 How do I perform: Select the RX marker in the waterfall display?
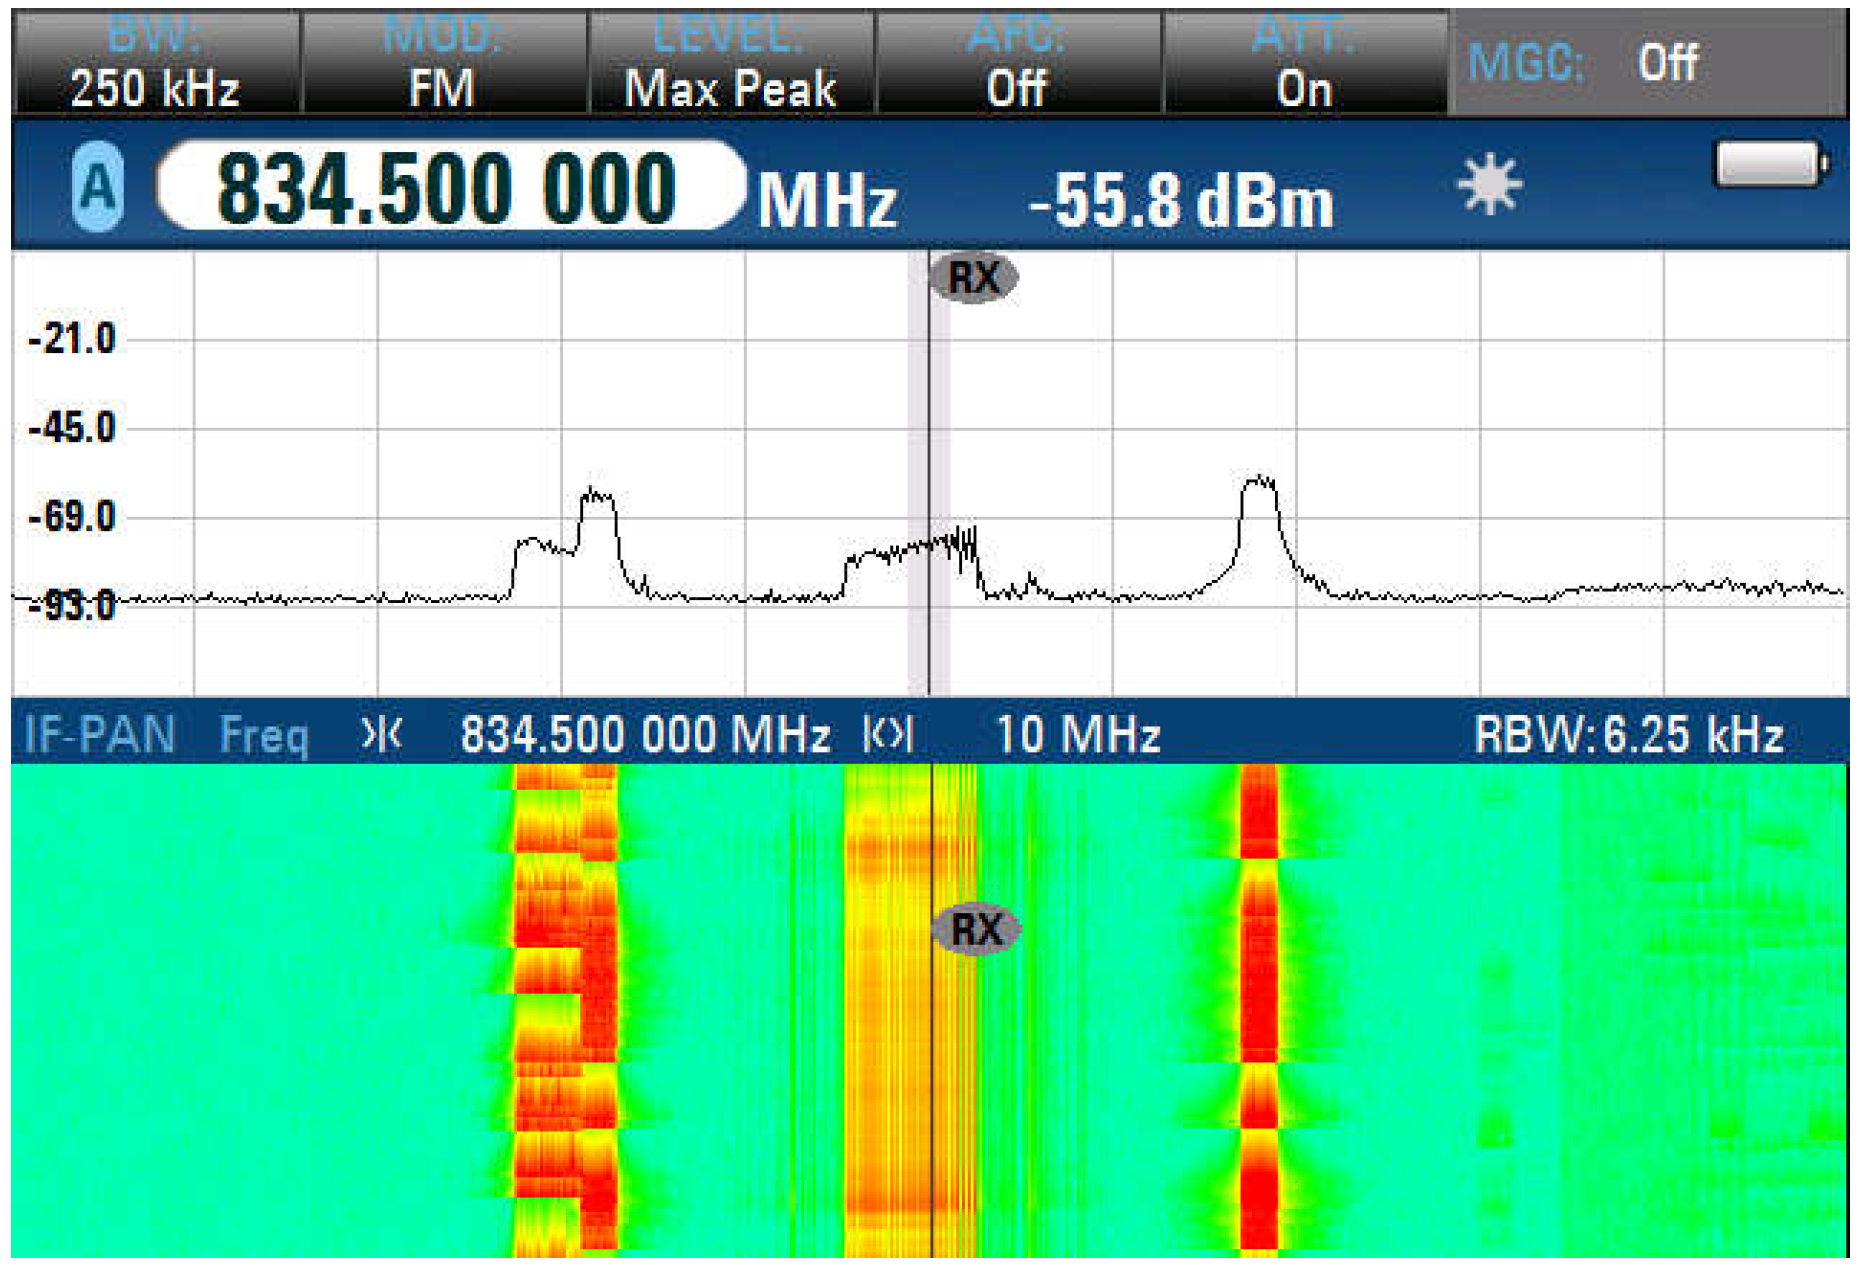976,929
